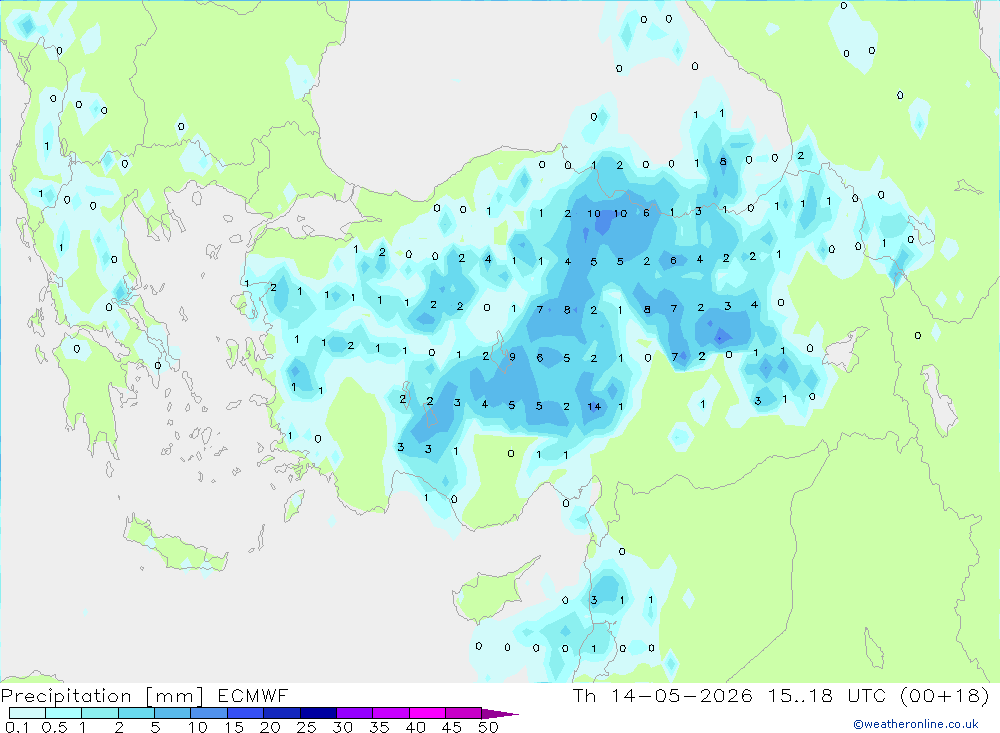Click the 15–20 mm blue legend swatch
The height and width of the screenshot is (733, 1000).
coord(245,713)
